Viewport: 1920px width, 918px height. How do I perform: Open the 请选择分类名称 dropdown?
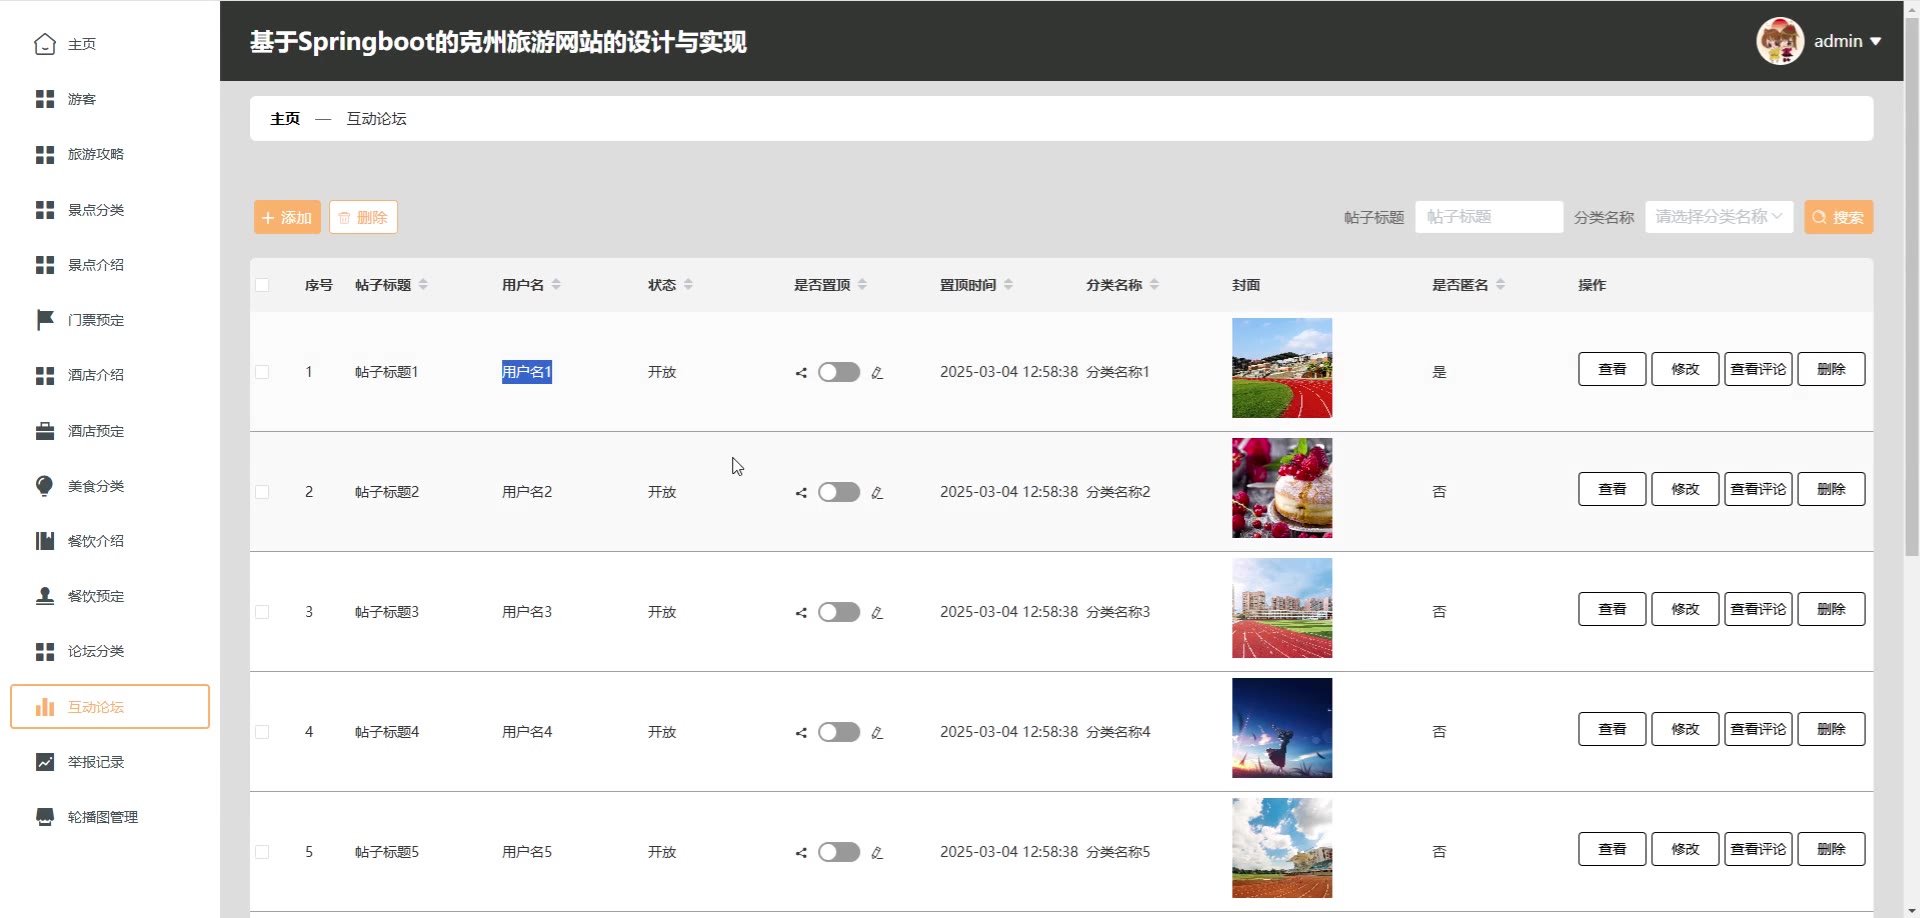pyautogui.click(x=1717, y=217)
